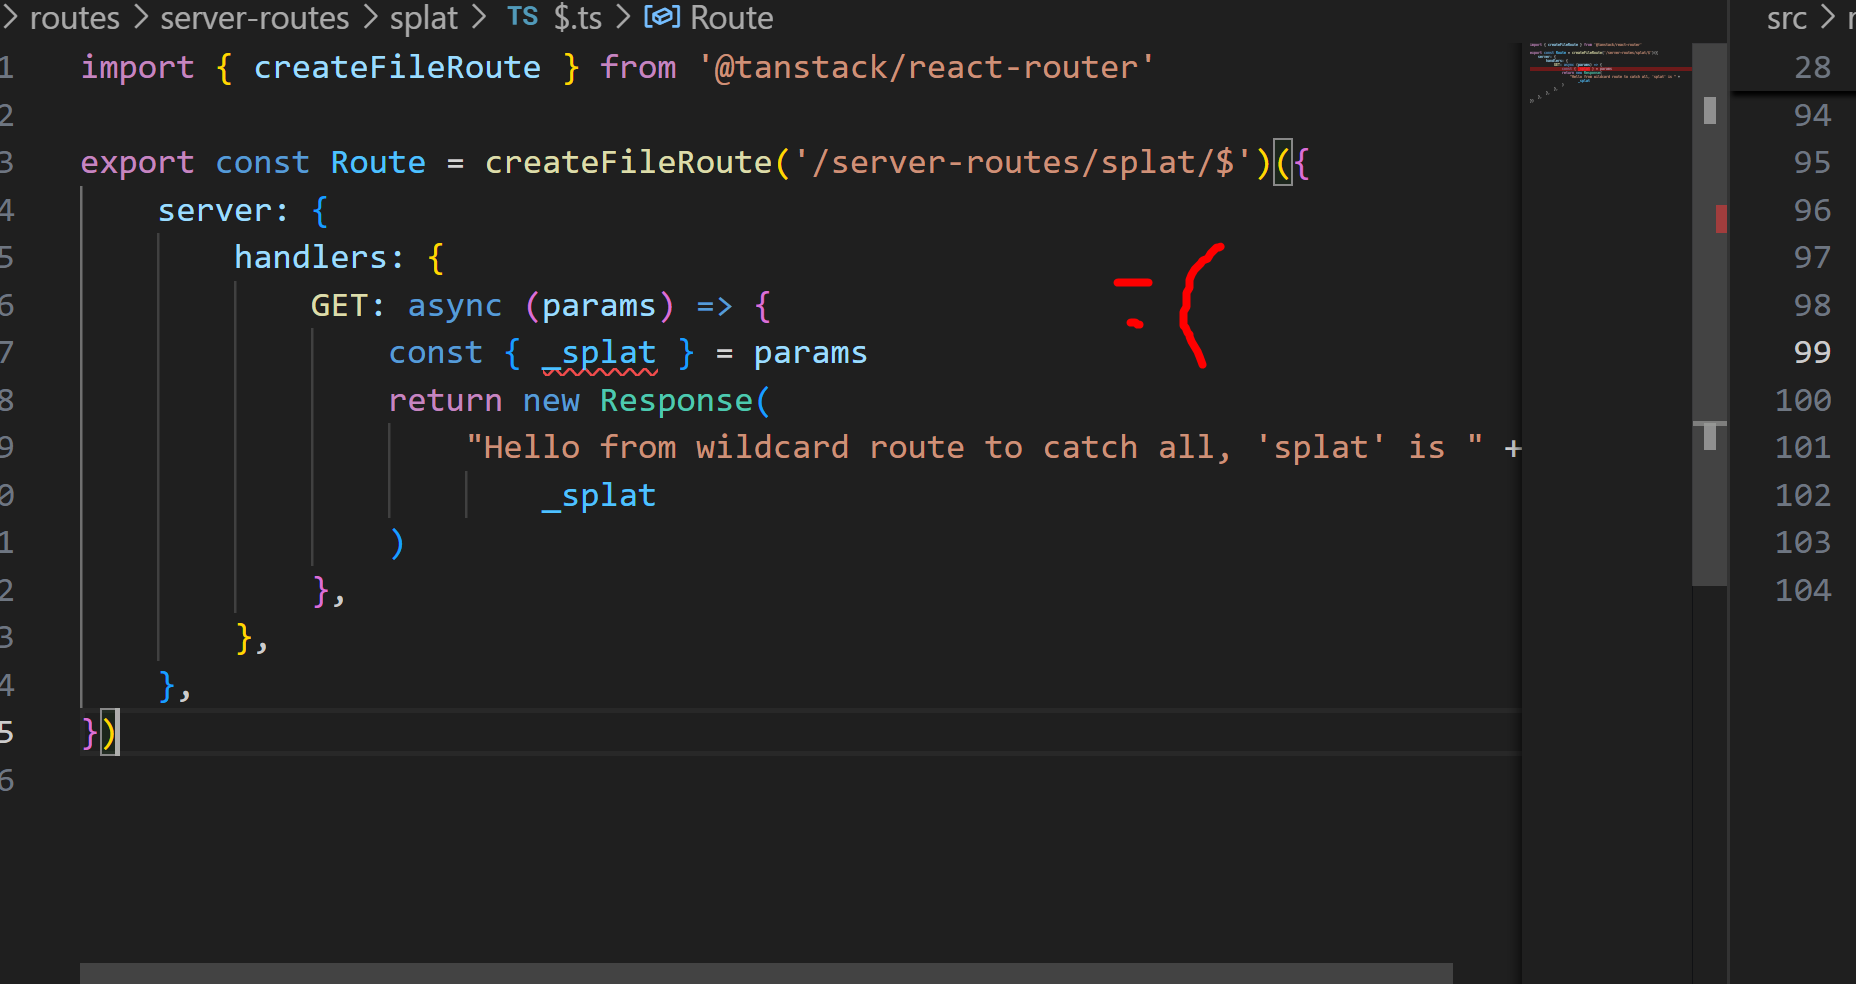Click the vertical scrollbar slider of left editor
Viewport: 1856px width, 984px height.
coord(1710,314)
